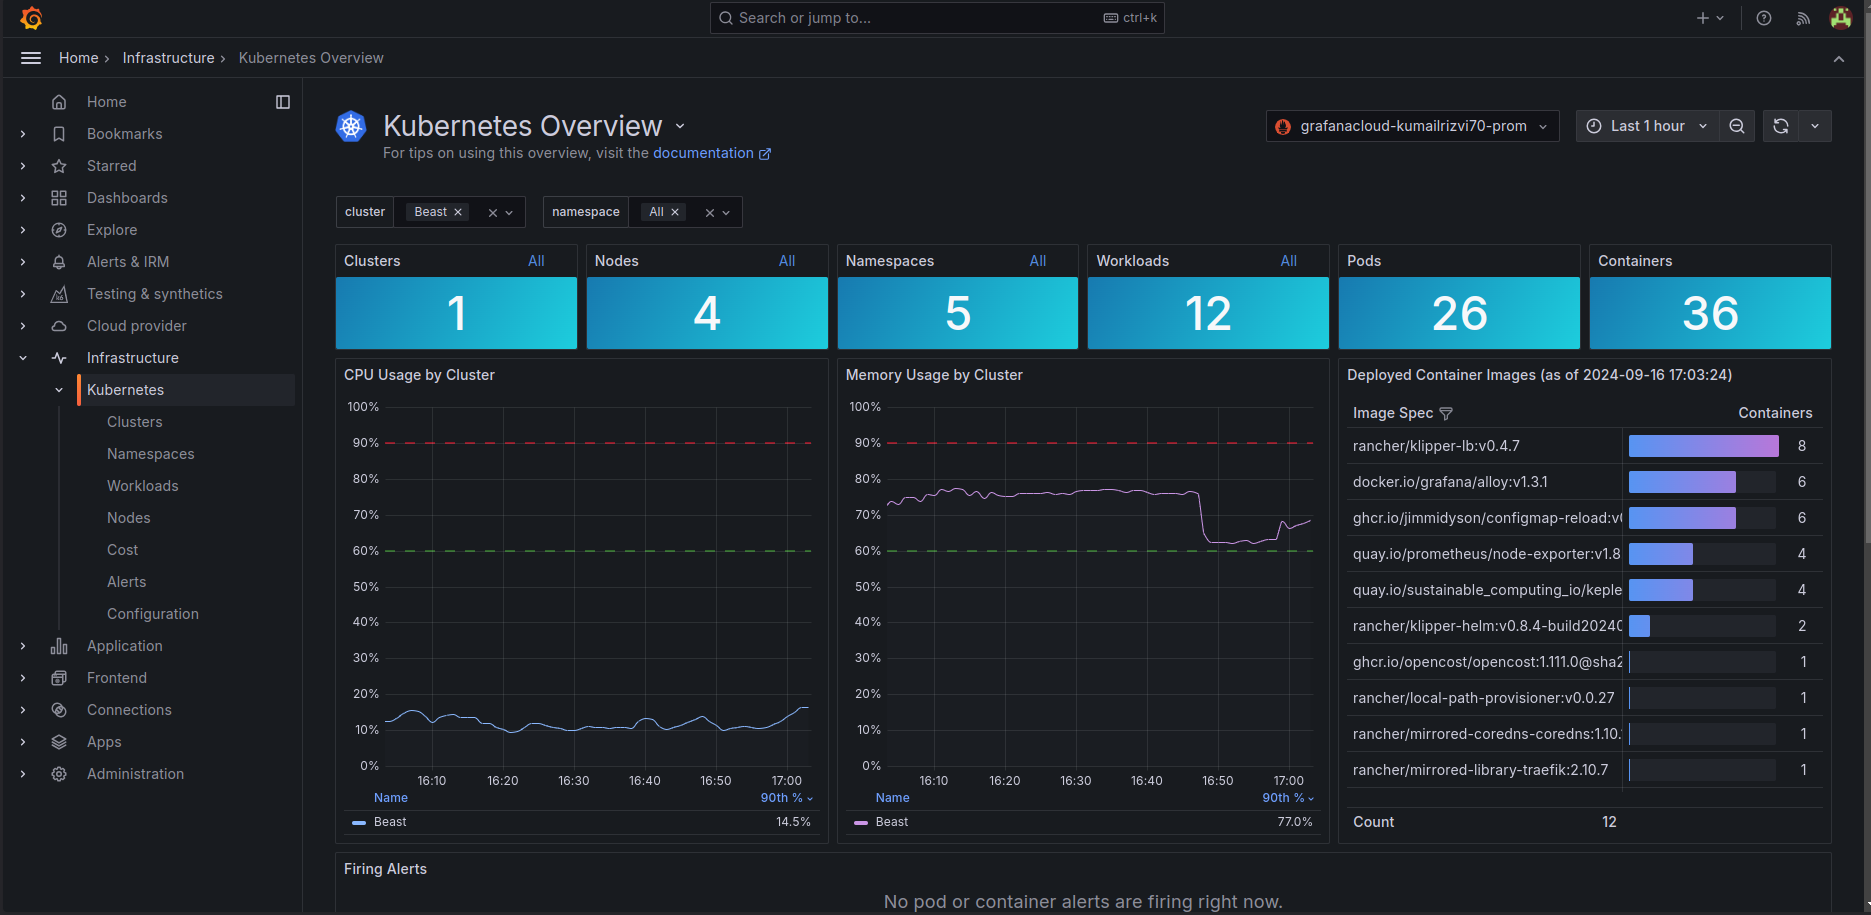Open the user profile avatar
The image size is (1871, 915).
click(1840, 18)
